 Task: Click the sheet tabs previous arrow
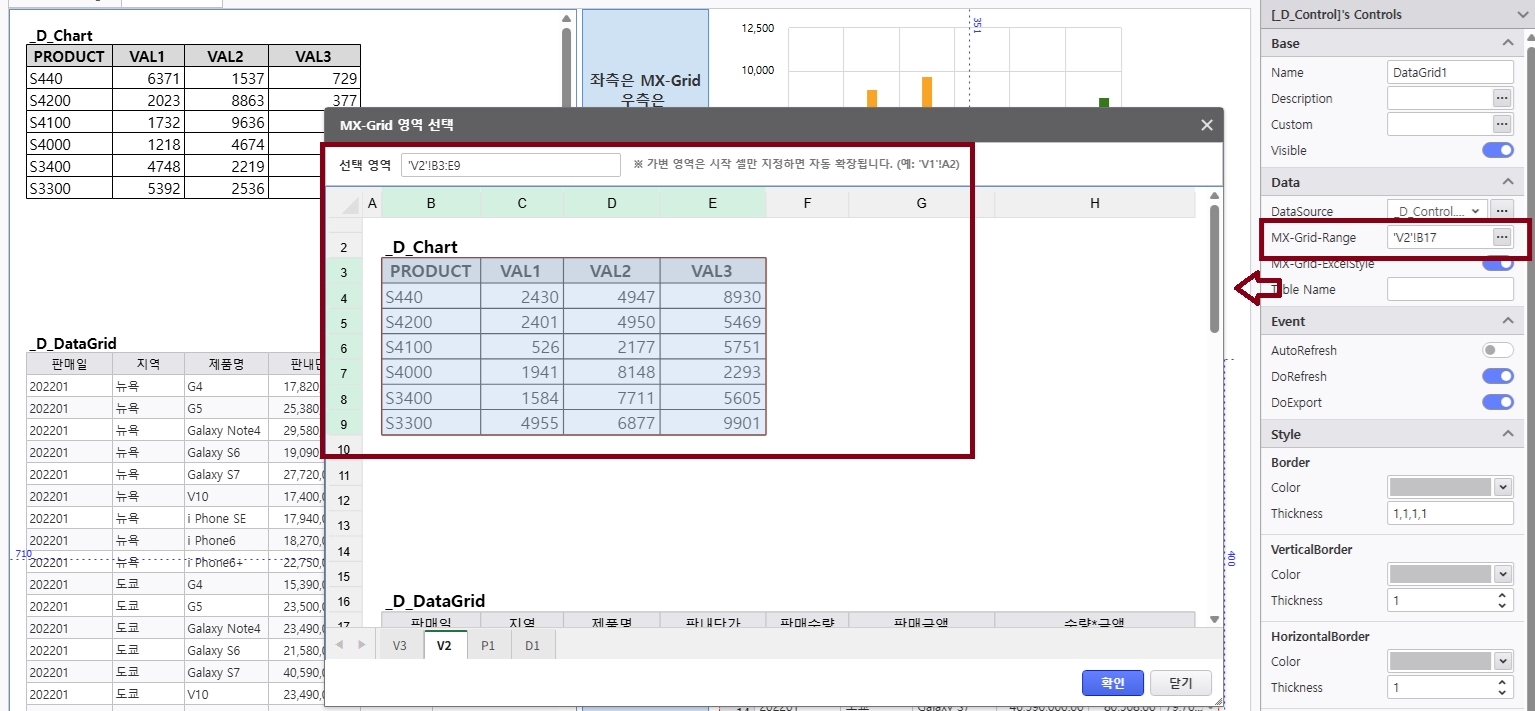(x=339, y=645)
